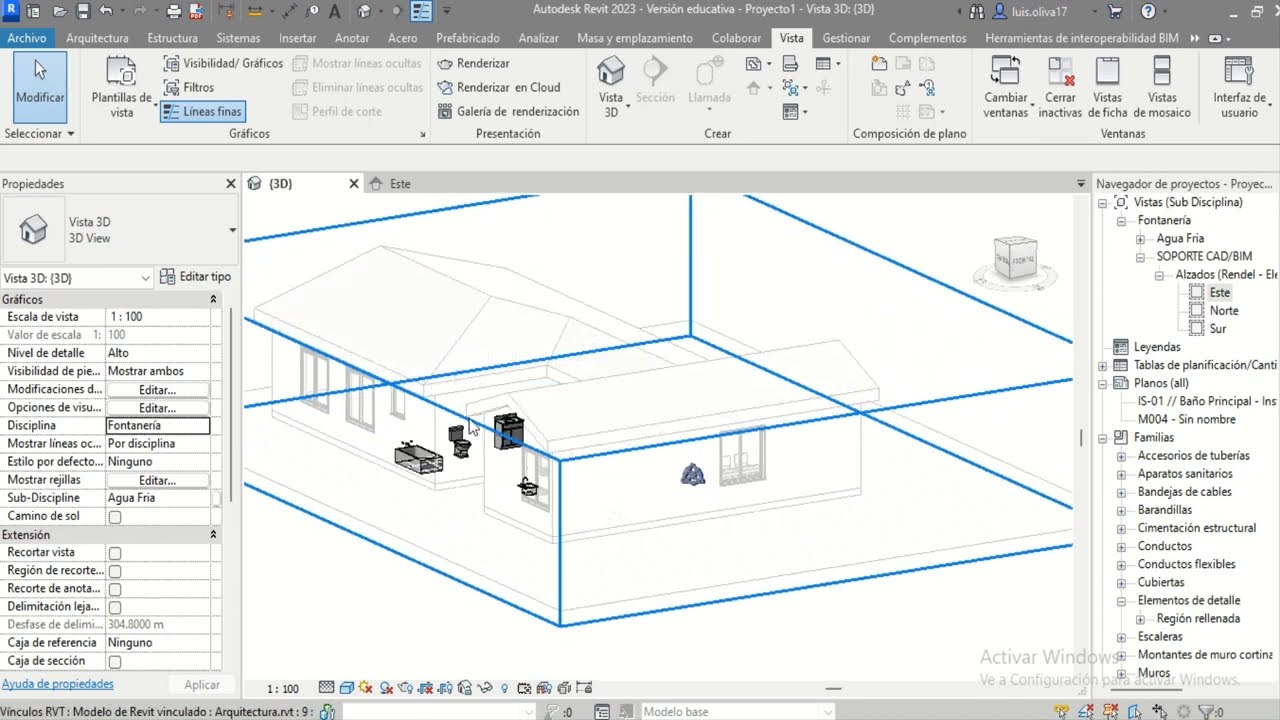Open the Seleccionar panel dropdown
Image resolution: width=1280 pixels, height=720 pixels.
40,133
